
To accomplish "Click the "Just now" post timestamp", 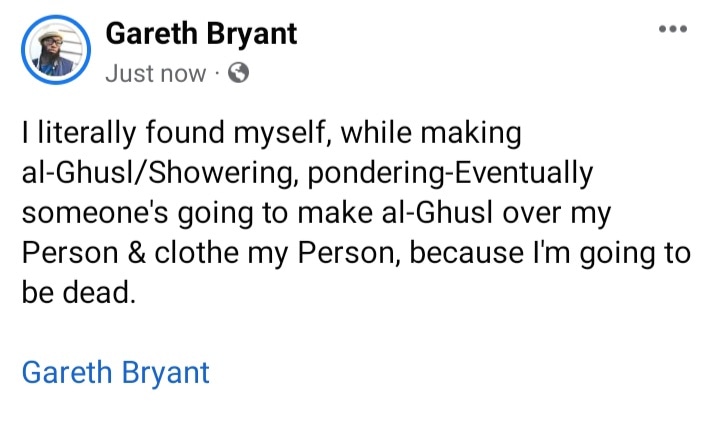I will [x=155, y=73].
